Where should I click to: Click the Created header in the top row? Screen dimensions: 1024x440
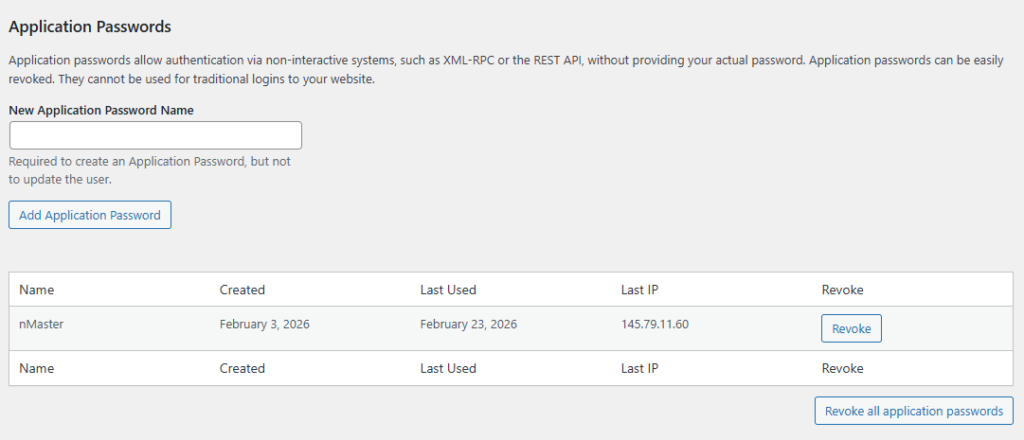[242, 290]
